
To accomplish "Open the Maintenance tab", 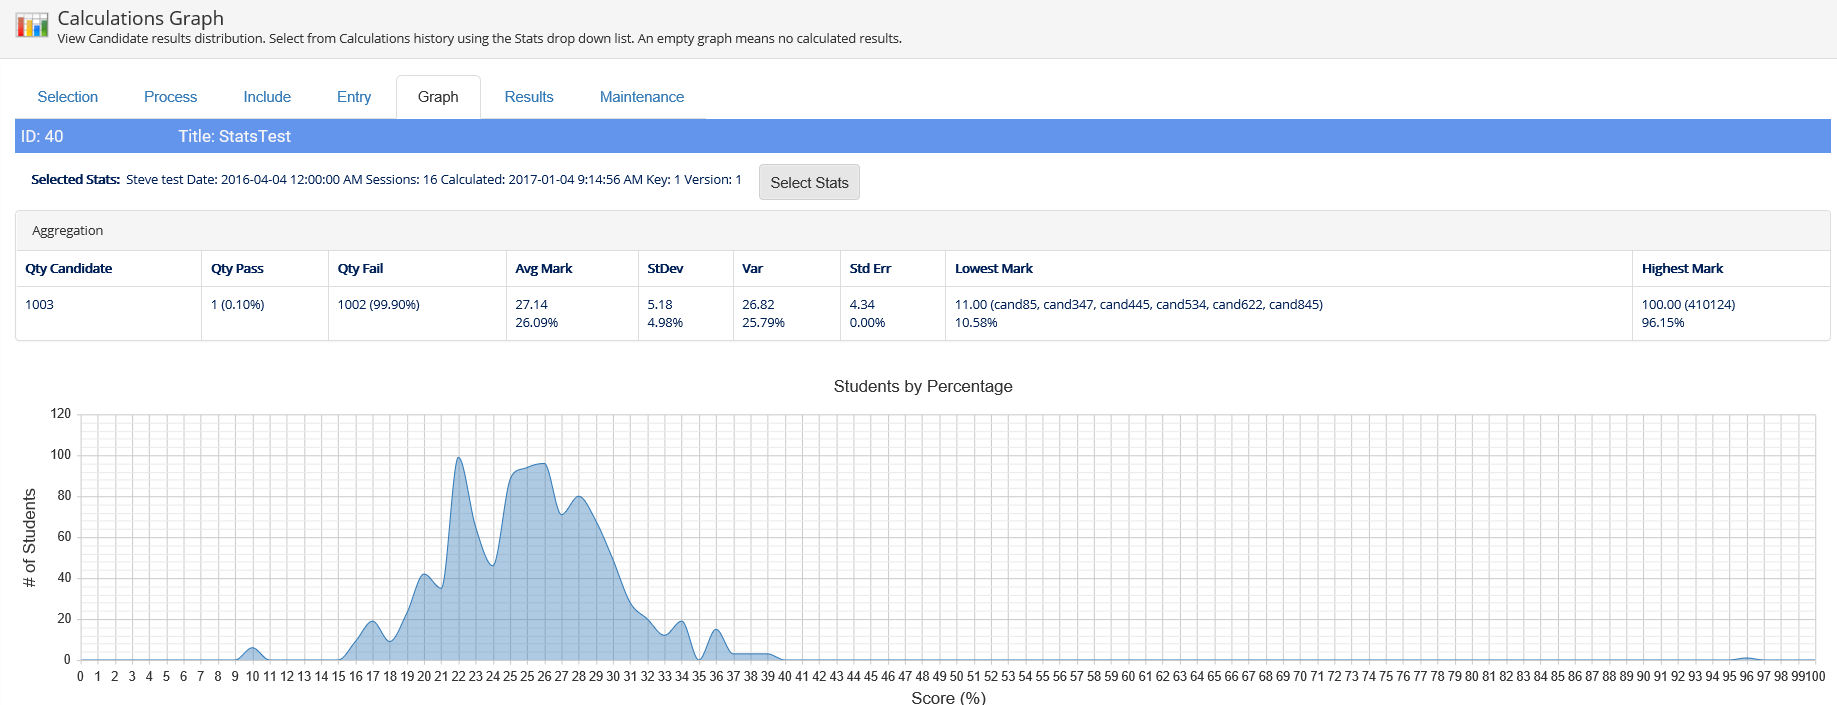I will tap(642, 97).
